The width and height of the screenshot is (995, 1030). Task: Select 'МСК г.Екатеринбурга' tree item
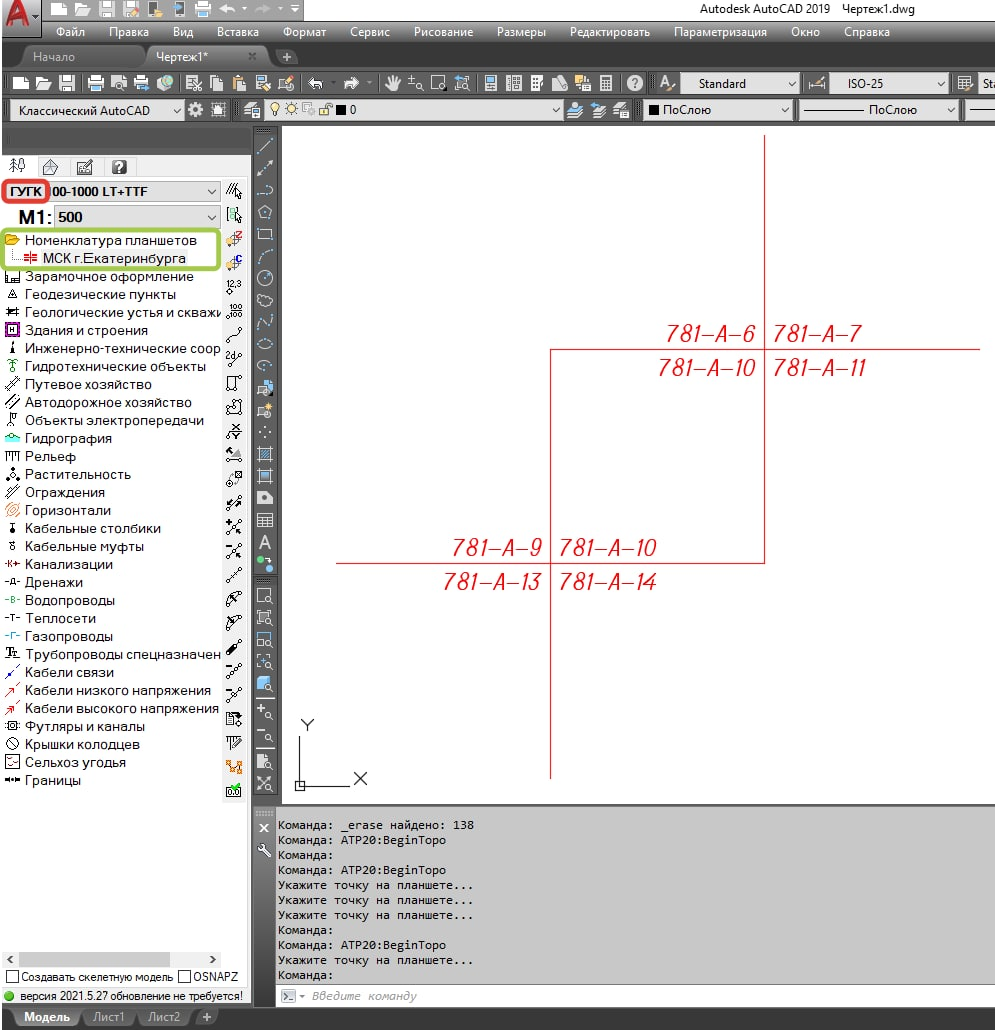click(113, 258)
